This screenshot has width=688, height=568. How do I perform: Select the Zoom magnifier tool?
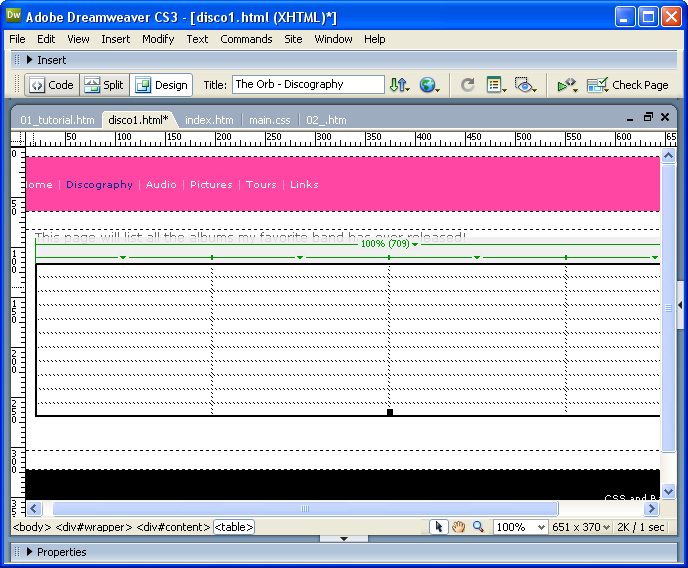pyautogui.click(x=478, y=527)
